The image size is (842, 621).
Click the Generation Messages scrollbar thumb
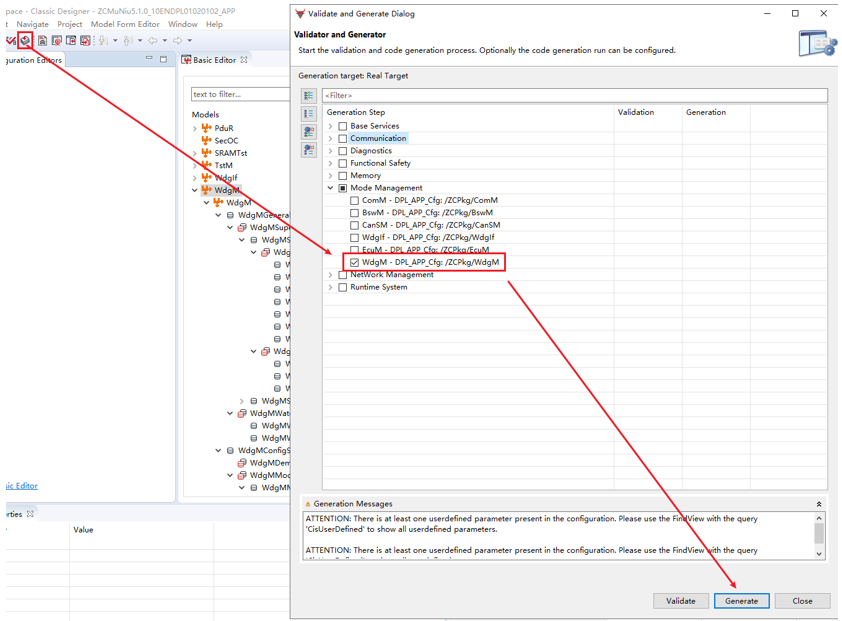point(819,534)
